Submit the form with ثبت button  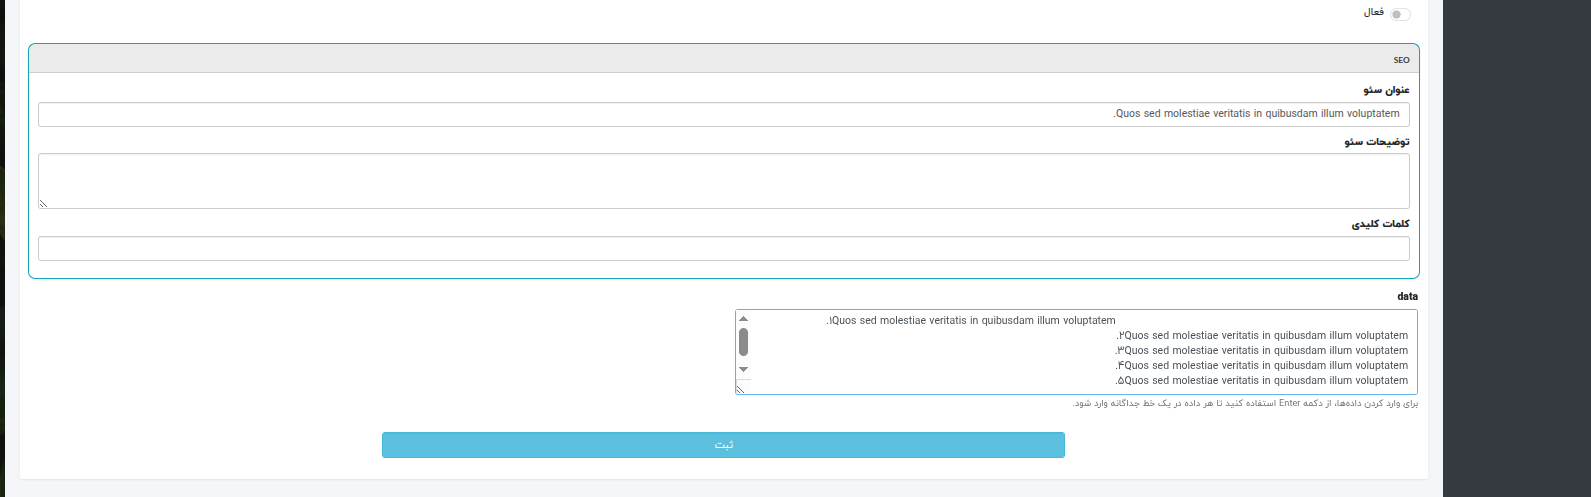tap(723, 445)
